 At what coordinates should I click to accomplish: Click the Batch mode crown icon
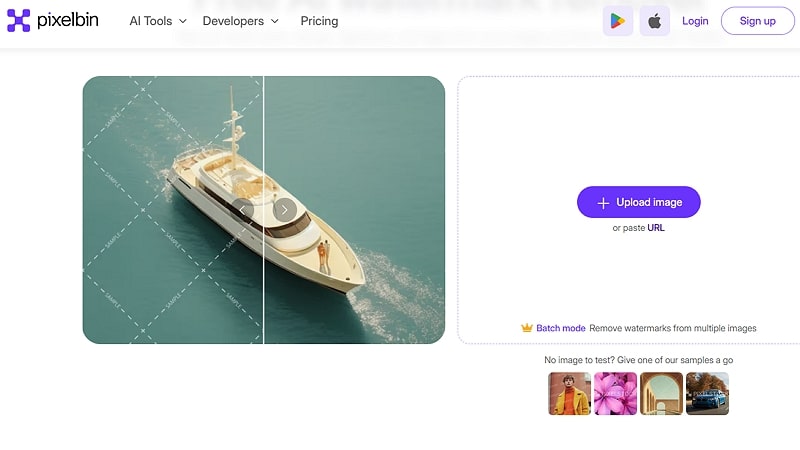[526, 328]
